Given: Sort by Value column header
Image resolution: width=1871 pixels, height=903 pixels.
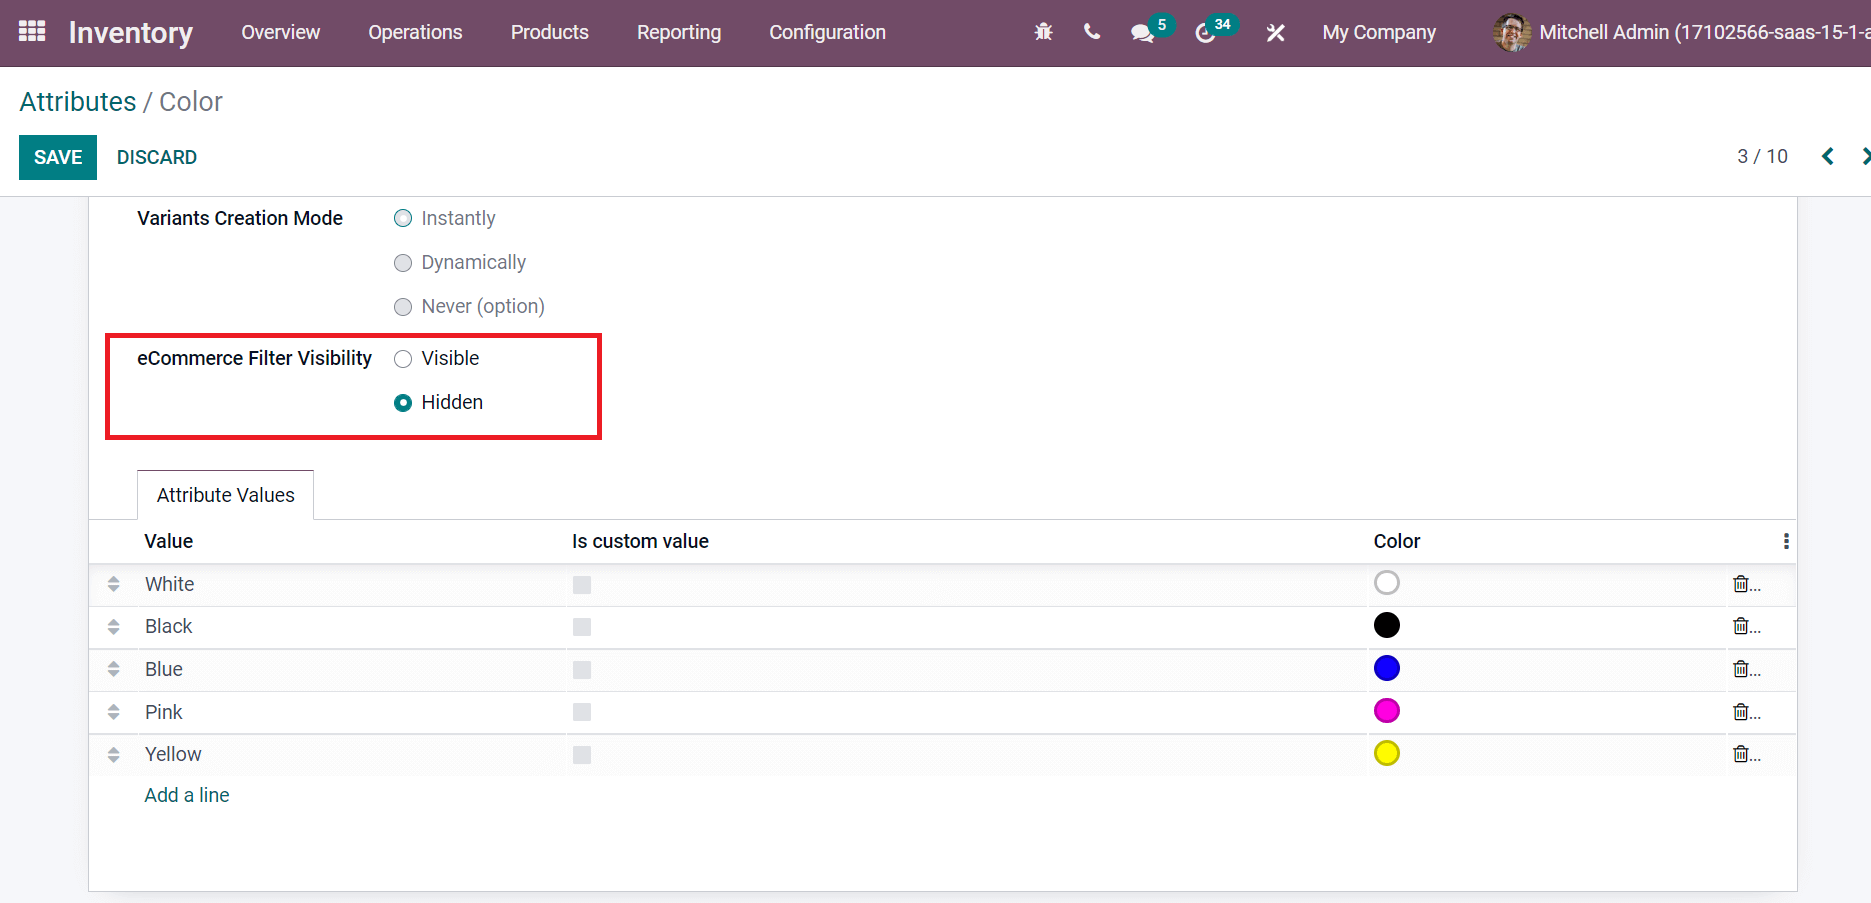Looking at the screenshot, I should 168,541.
